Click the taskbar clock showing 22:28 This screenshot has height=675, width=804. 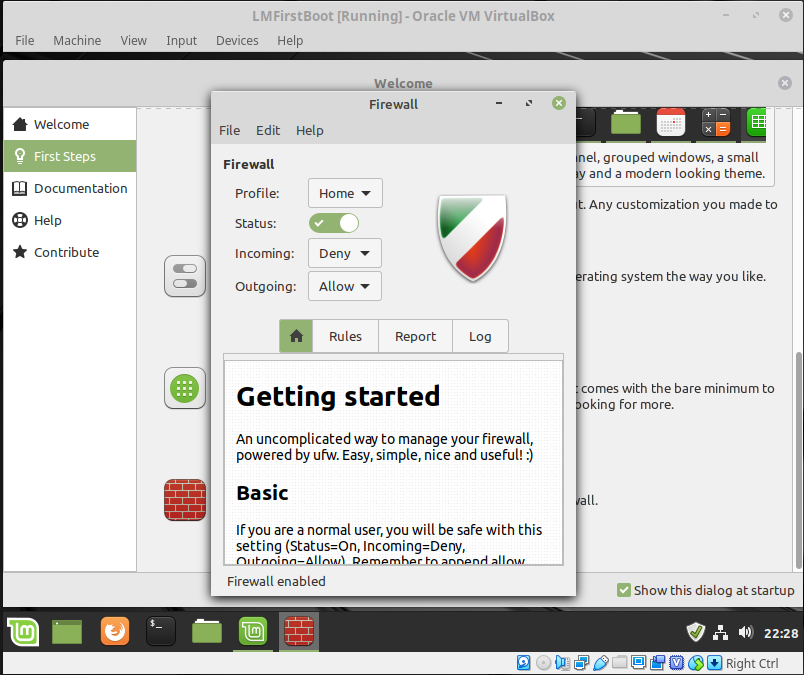tap(781, 633)
